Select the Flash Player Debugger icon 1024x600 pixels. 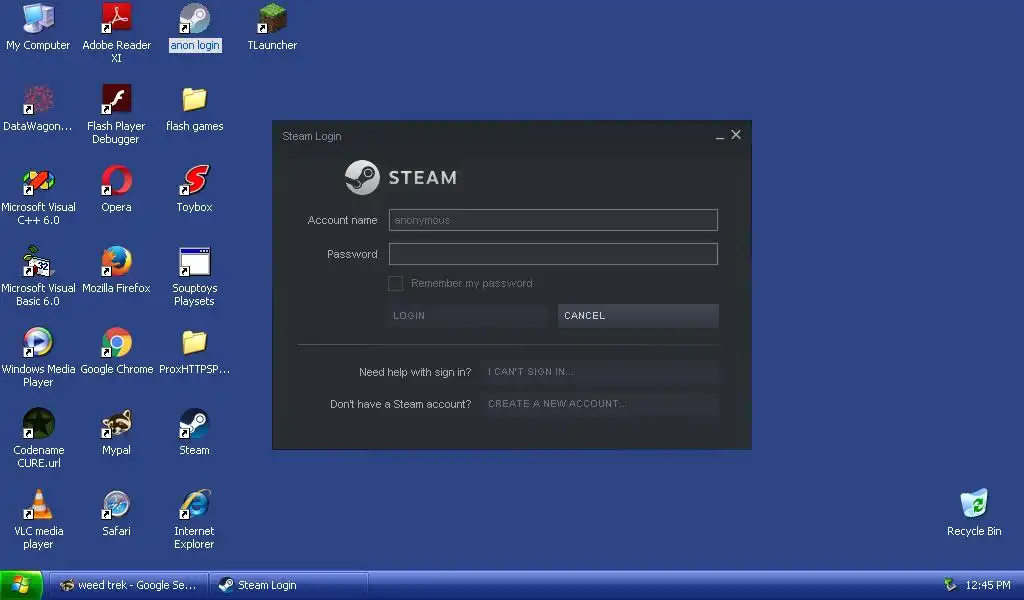(x=116, y=100)
